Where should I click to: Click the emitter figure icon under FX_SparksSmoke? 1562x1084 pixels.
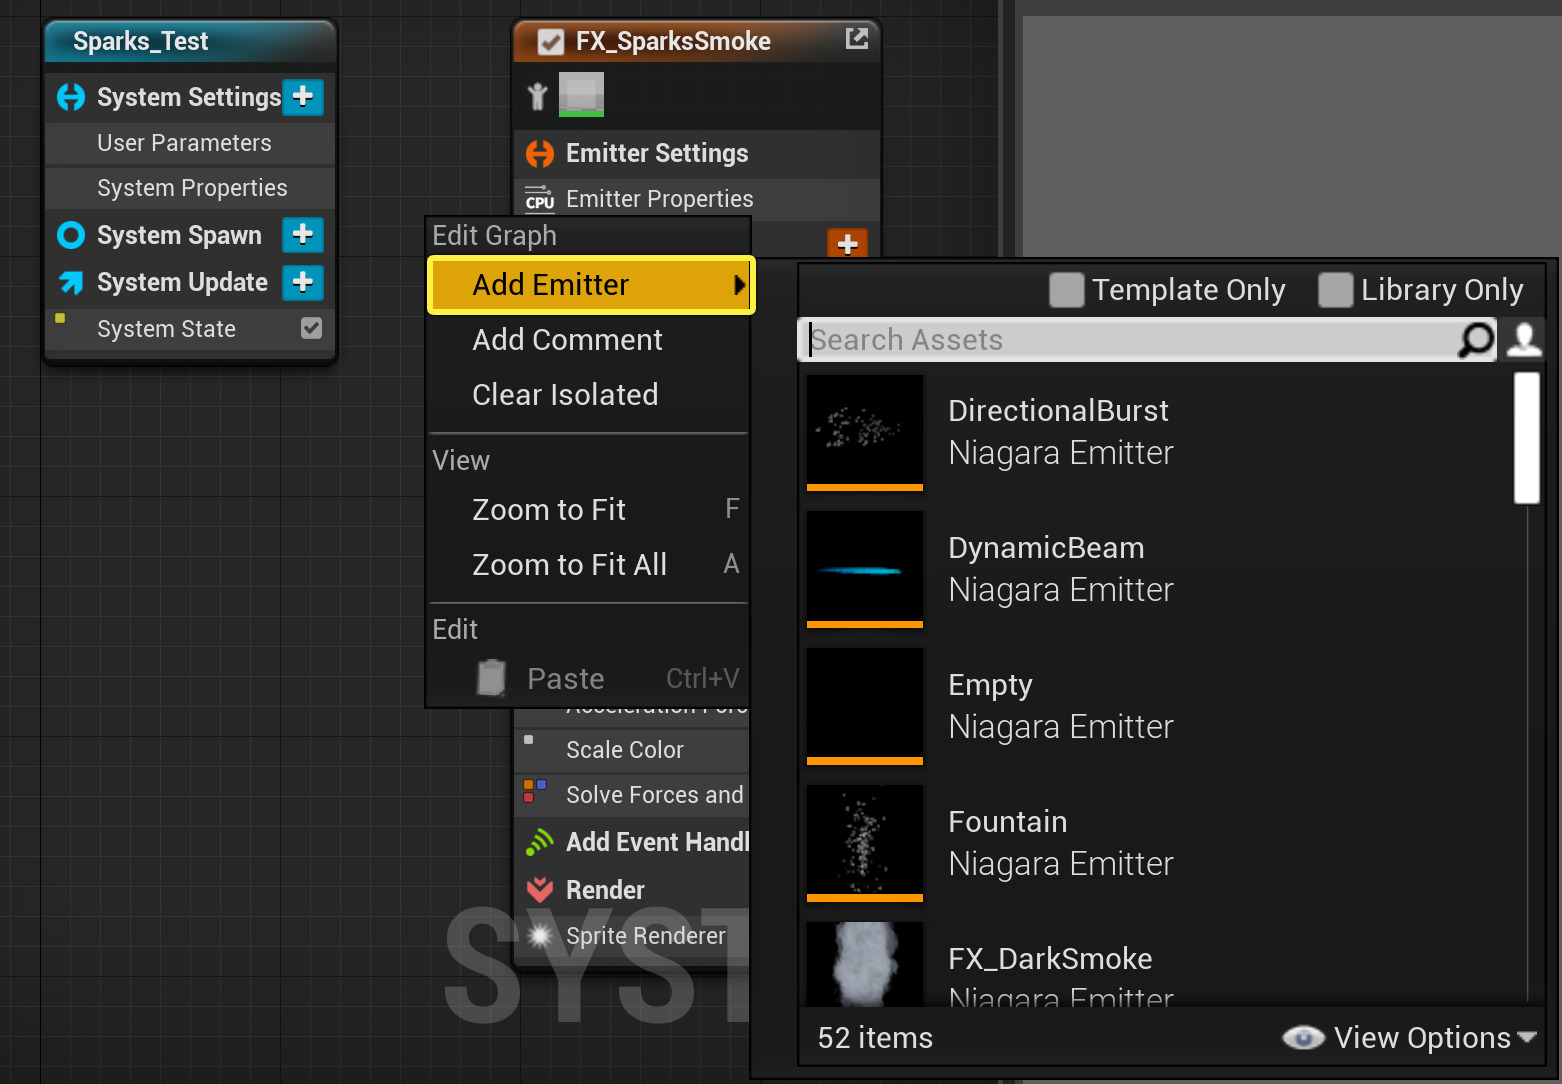click(538, 96)
